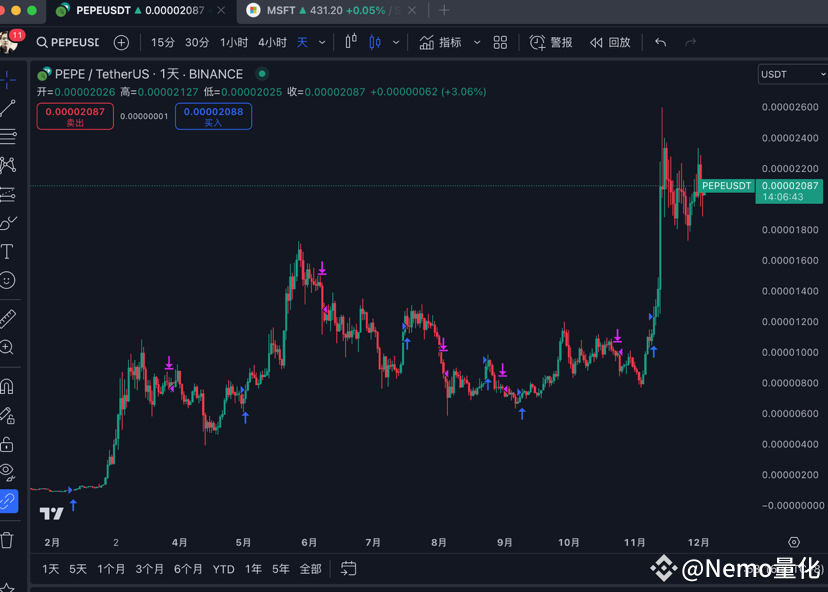Expand the chart style dropdown arrow
The image size is (828, 592).
tap(396, 42)
